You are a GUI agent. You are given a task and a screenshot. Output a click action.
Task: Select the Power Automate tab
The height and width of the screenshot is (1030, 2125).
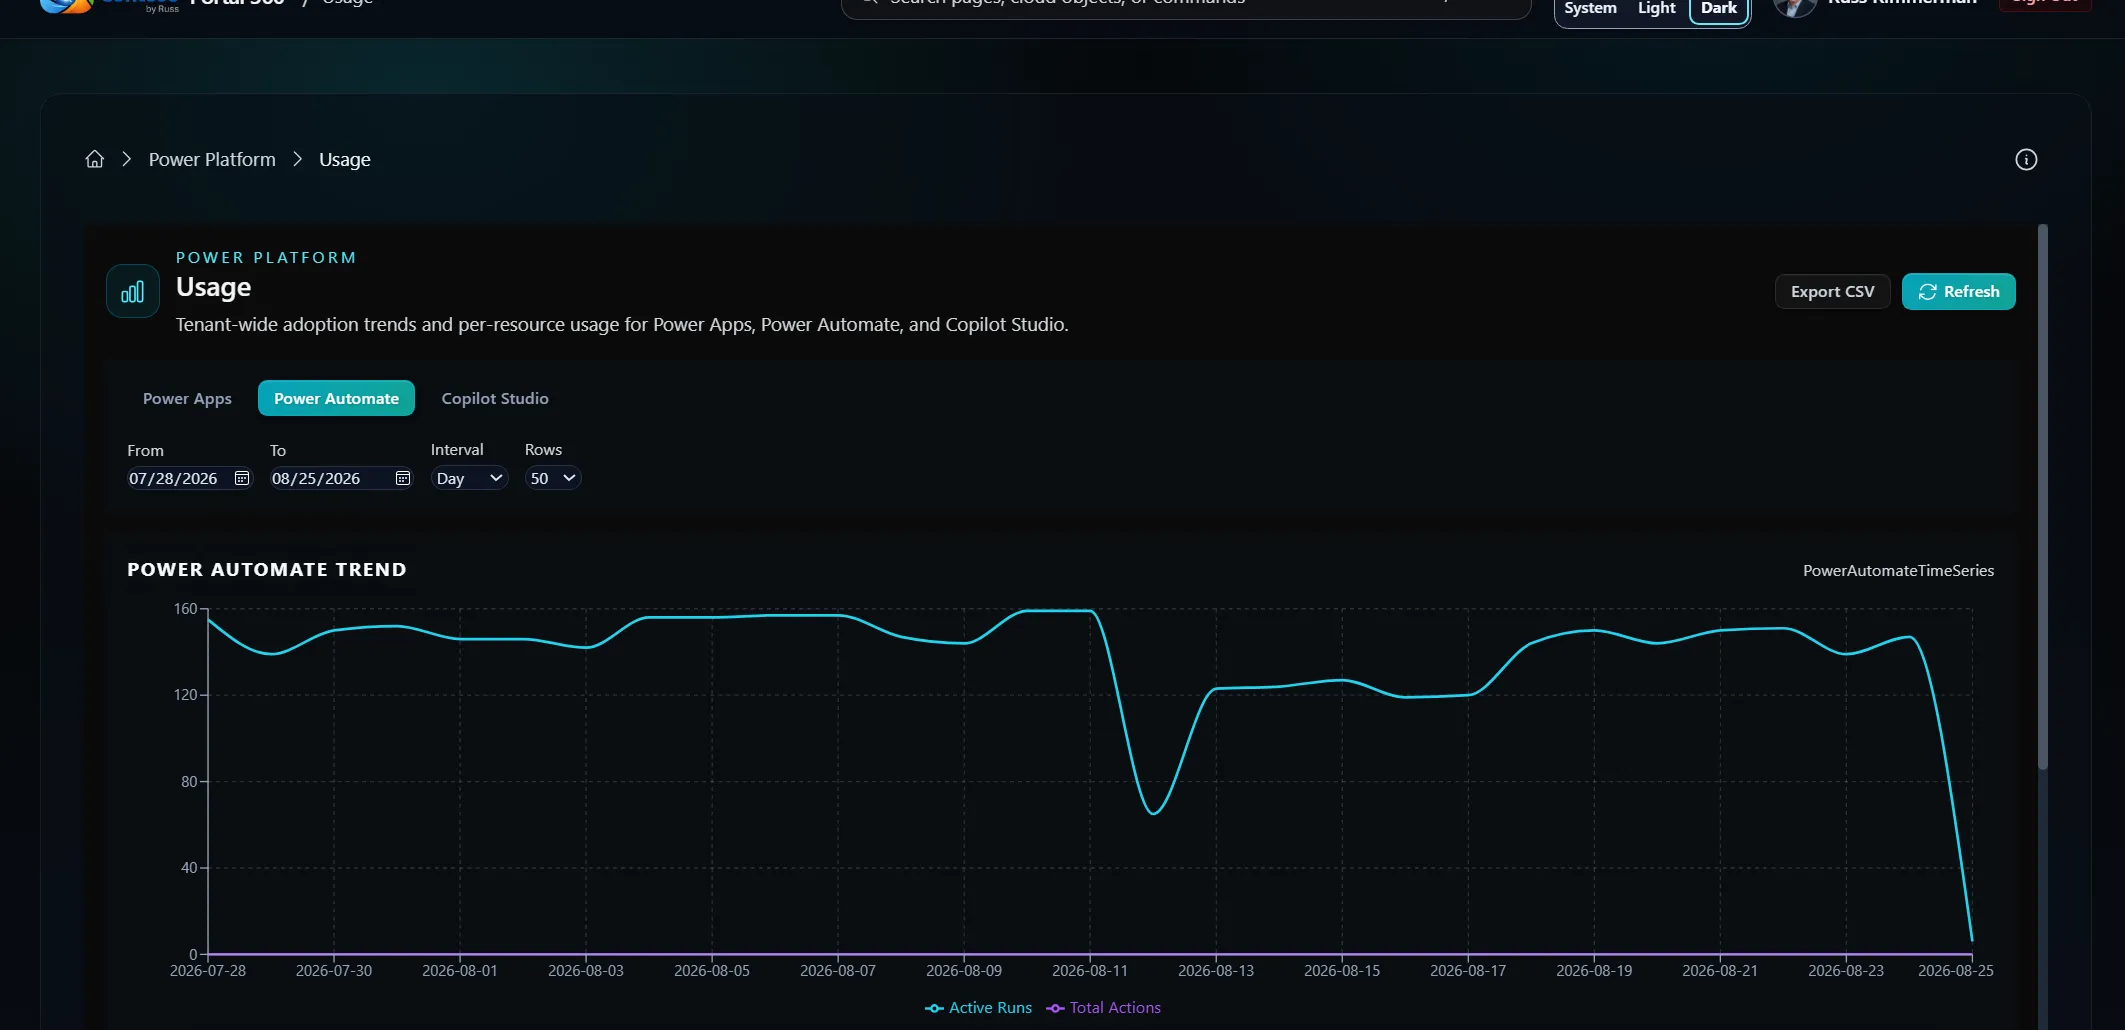[x=336, y=398]
